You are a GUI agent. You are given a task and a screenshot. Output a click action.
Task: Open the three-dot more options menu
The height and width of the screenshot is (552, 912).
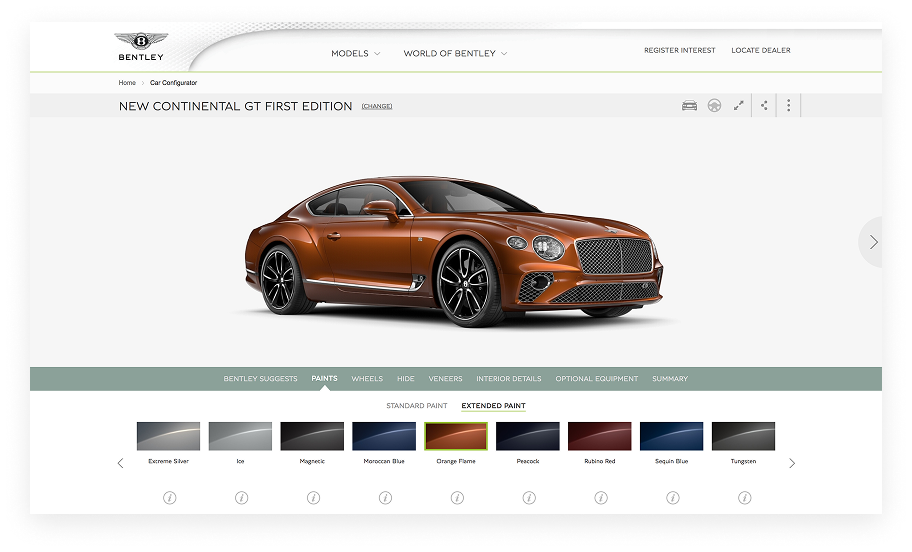[789, 105]
